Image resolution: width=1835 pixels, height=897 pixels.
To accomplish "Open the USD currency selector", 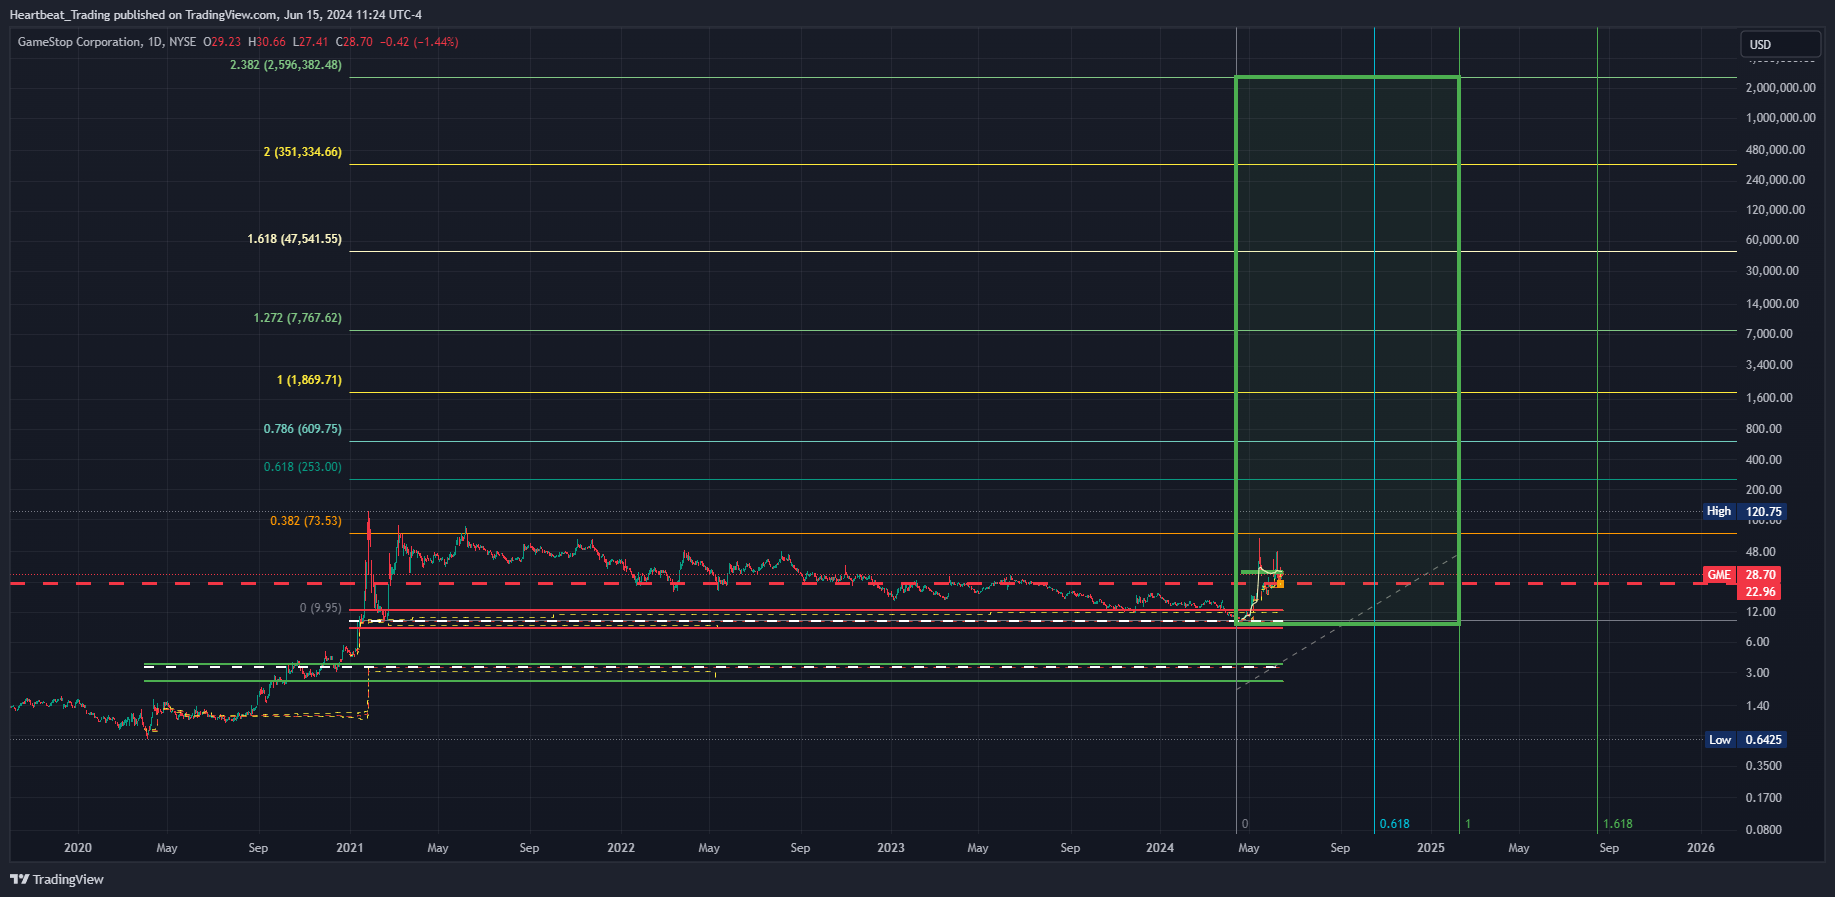I will 1780,44.
